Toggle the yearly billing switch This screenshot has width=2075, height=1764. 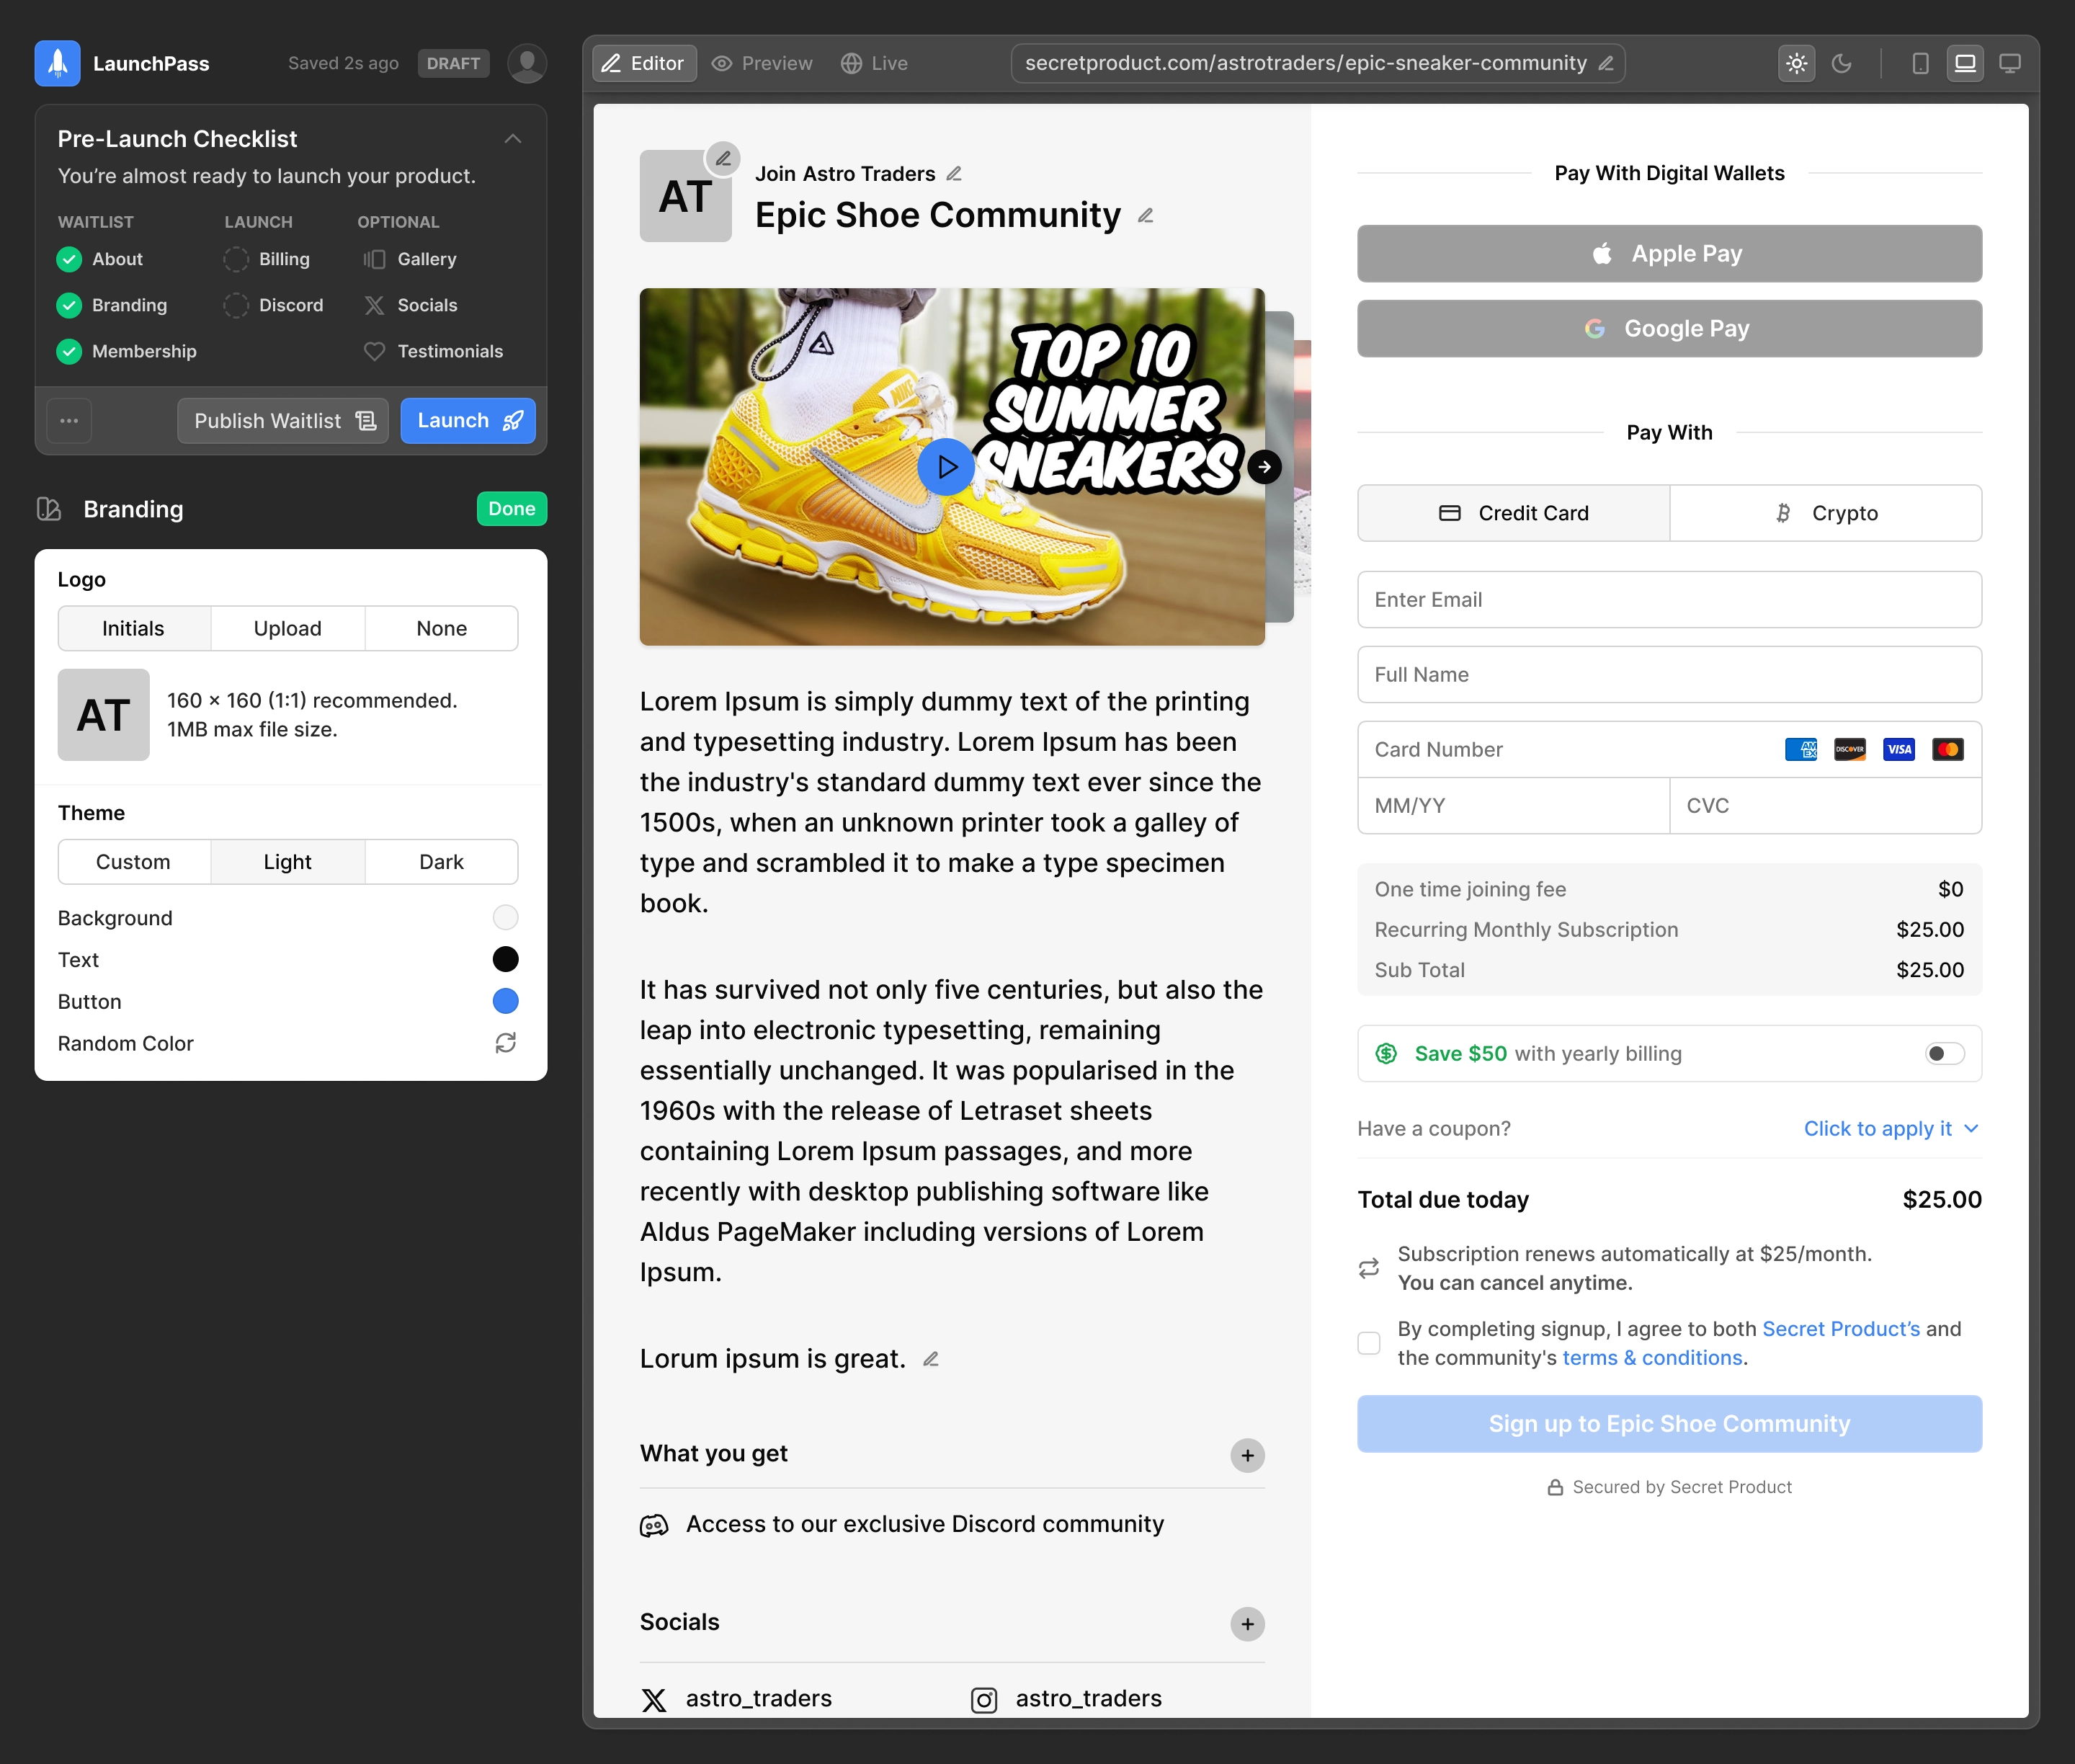1944,1053
